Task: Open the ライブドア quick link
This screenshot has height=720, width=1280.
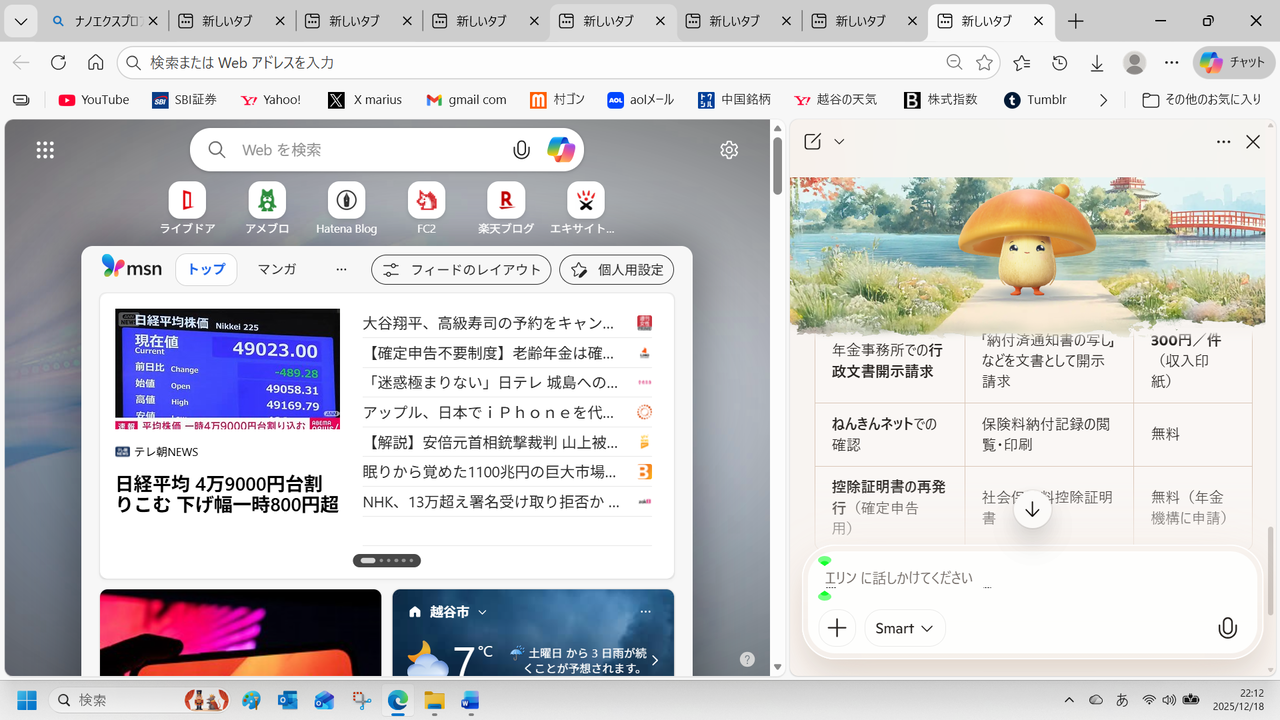Action: point(187,208)
